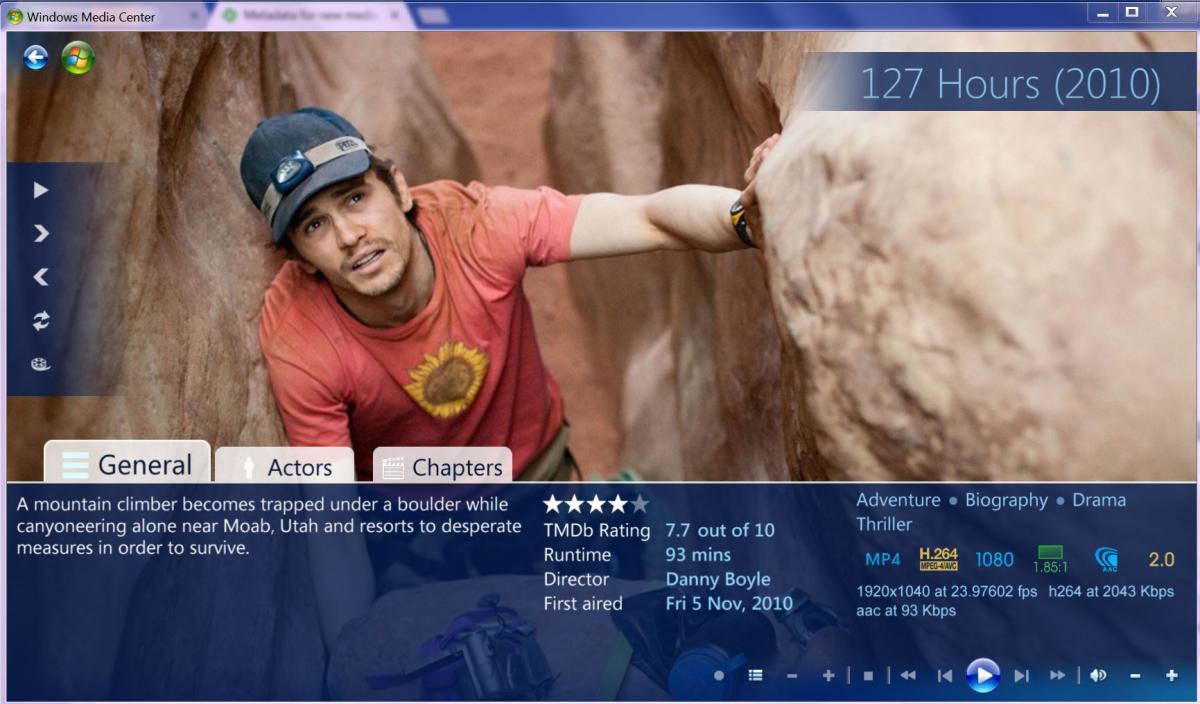Go to previous movie using sidebar chevron
This screenshot has height=704, width=1200.
pyautogui.click(x=41, y=277)
